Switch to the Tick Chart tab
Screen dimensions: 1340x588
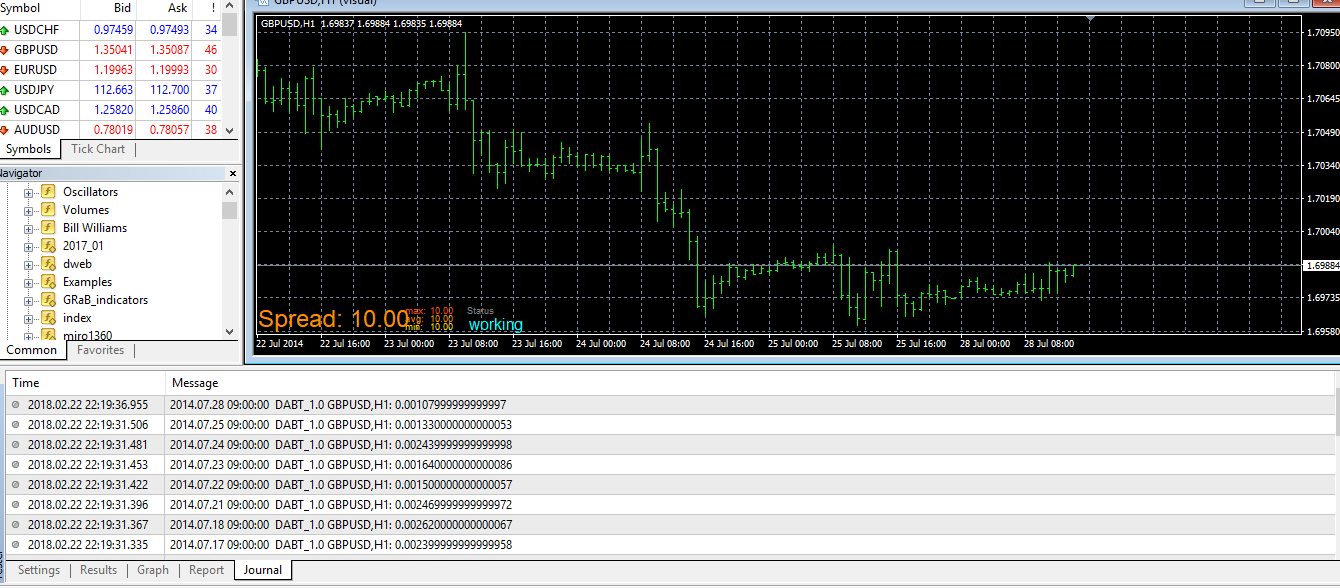click(x=98, y=149)
